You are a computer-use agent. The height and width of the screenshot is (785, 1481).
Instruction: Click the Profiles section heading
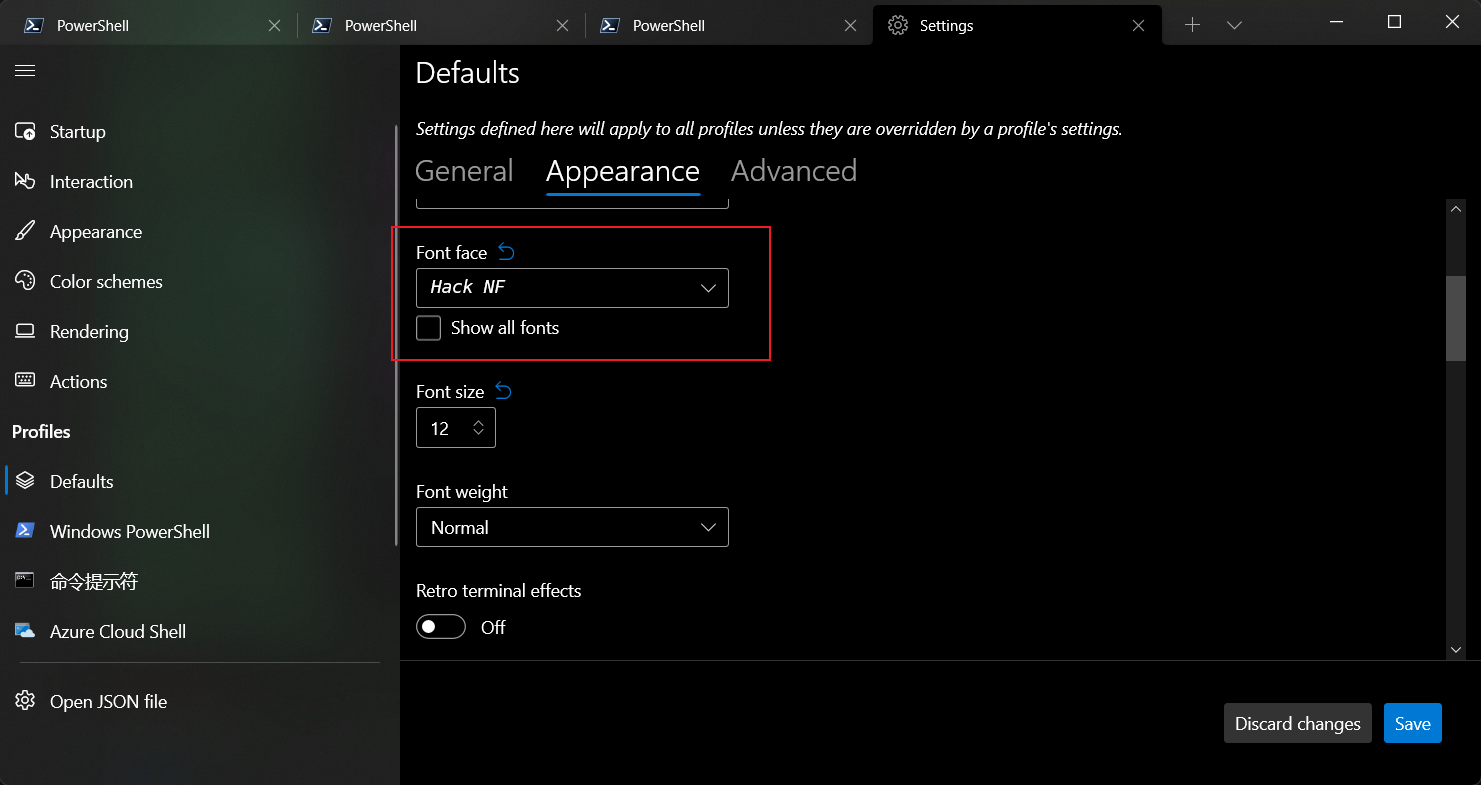(41, 431)
